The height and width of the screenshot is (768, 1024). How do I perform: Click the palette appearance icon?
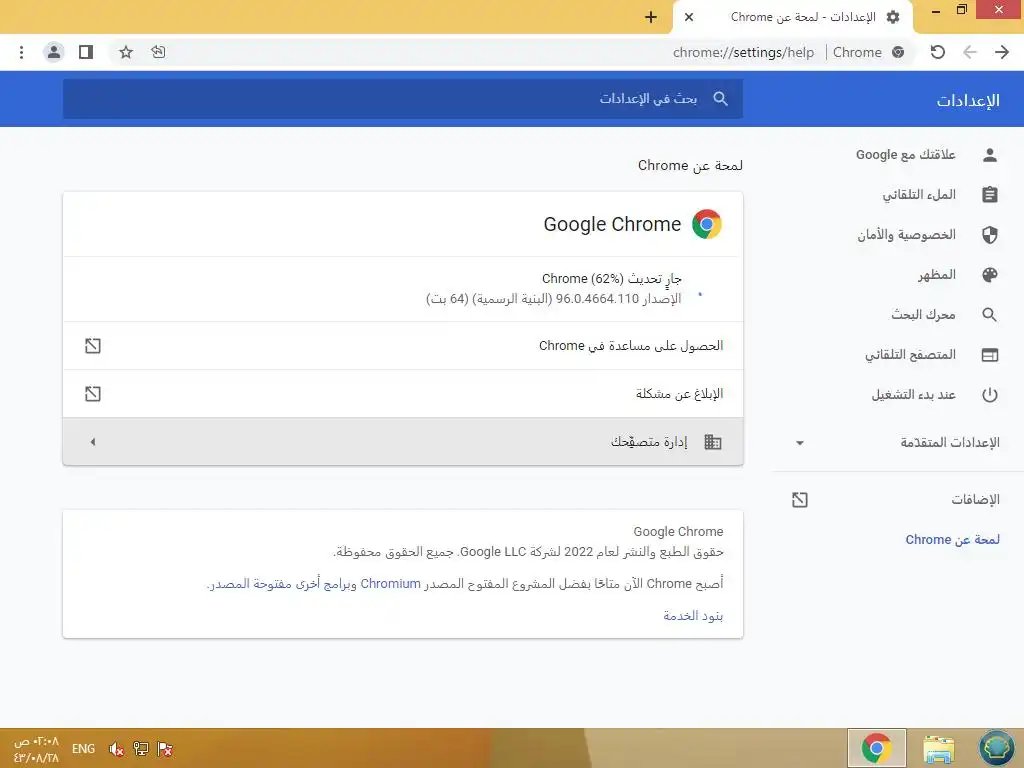pyautogui.click(x=990, y=274)
